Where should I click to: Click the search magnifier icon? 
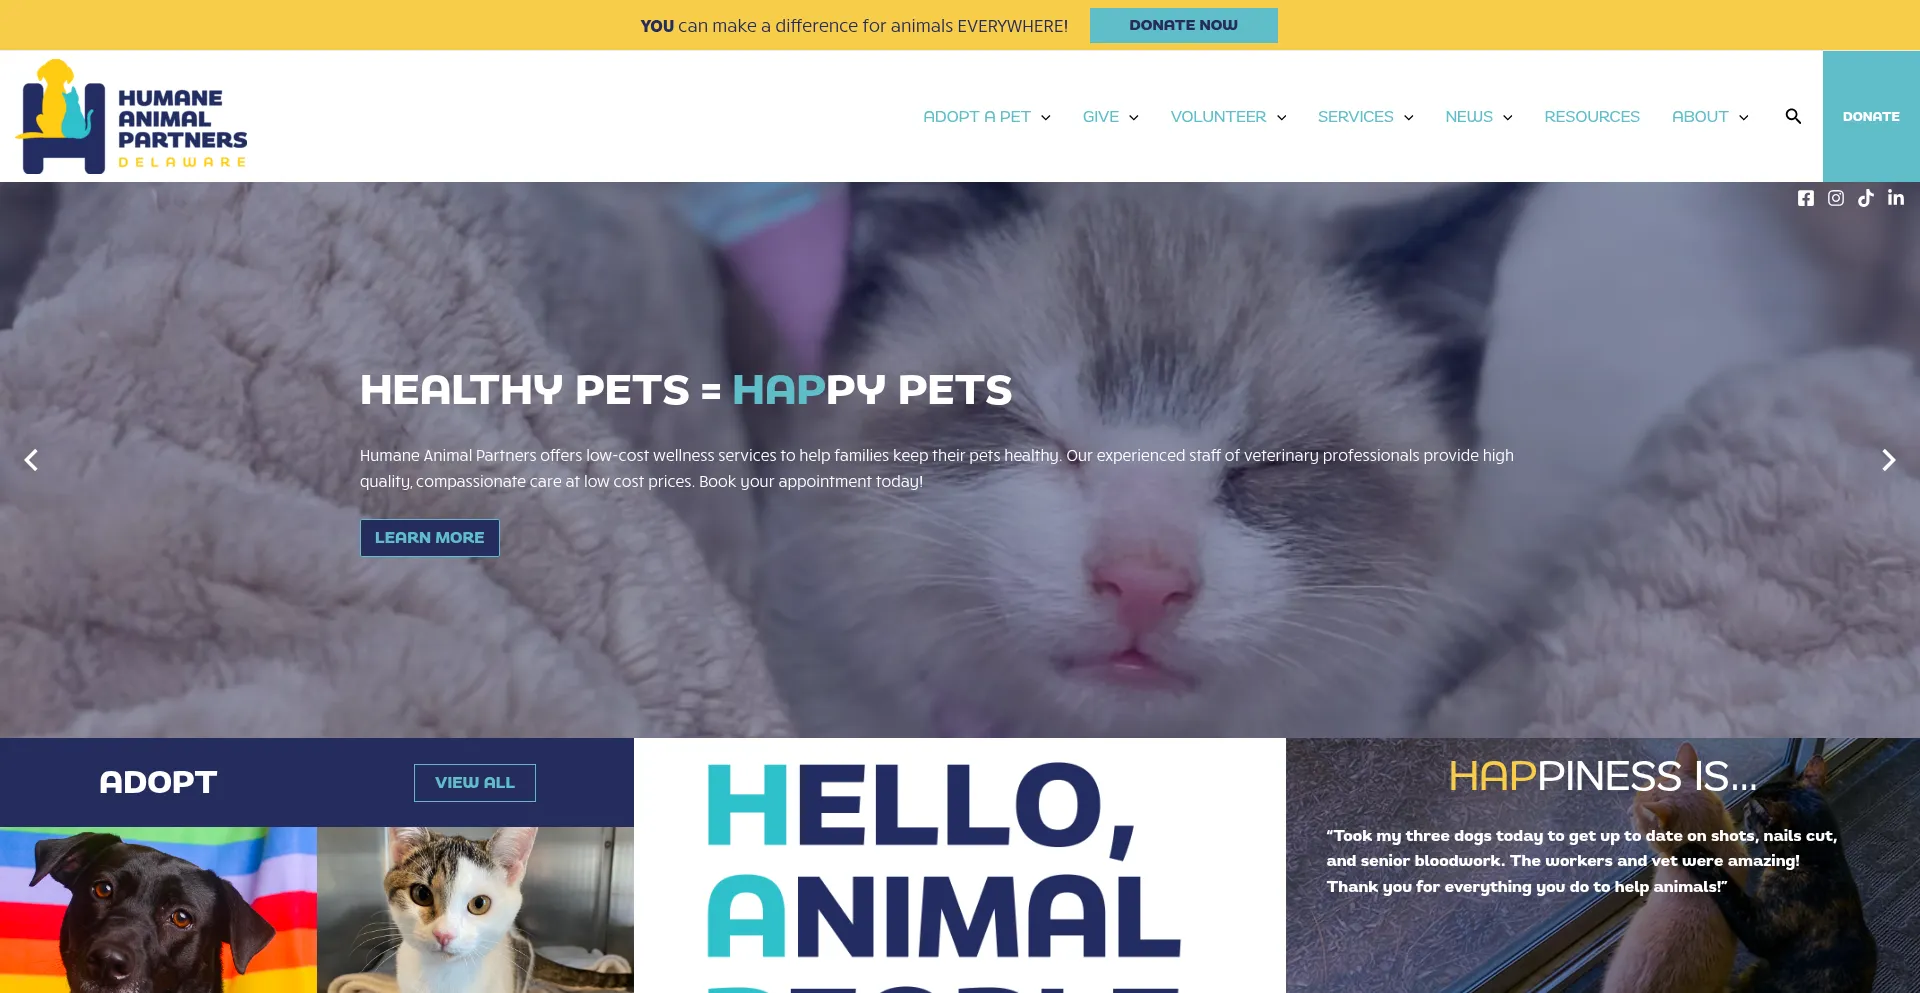tap(1793, 116)
